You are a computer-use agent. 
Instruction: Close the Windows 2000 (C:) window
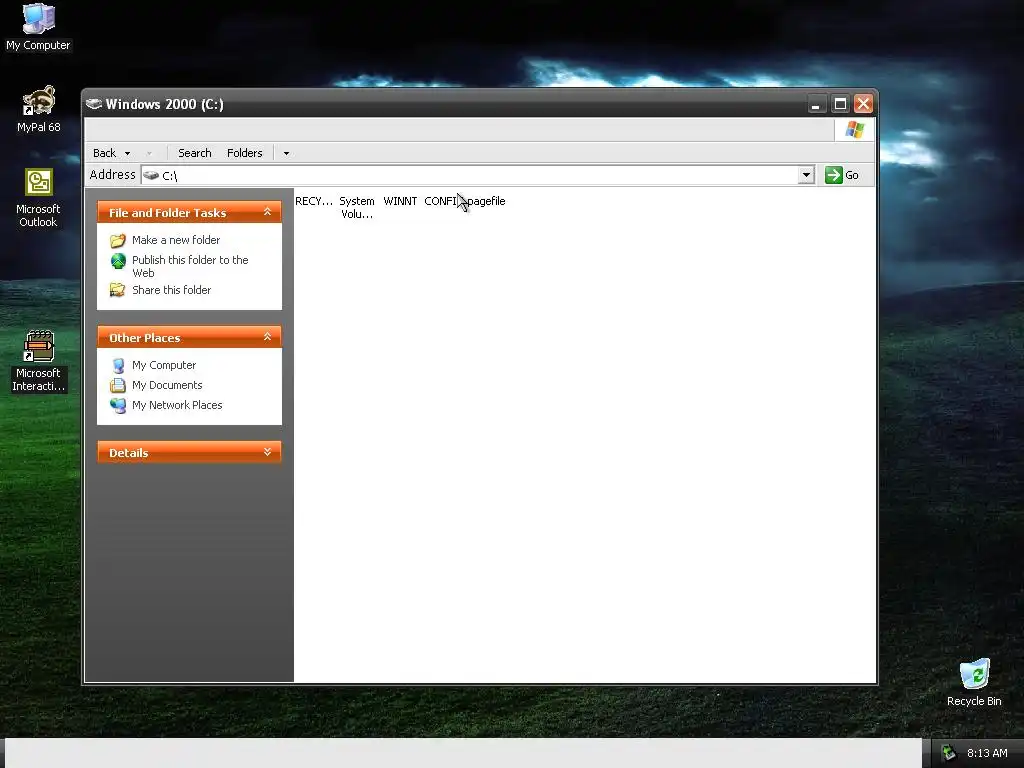coord(863,104)
